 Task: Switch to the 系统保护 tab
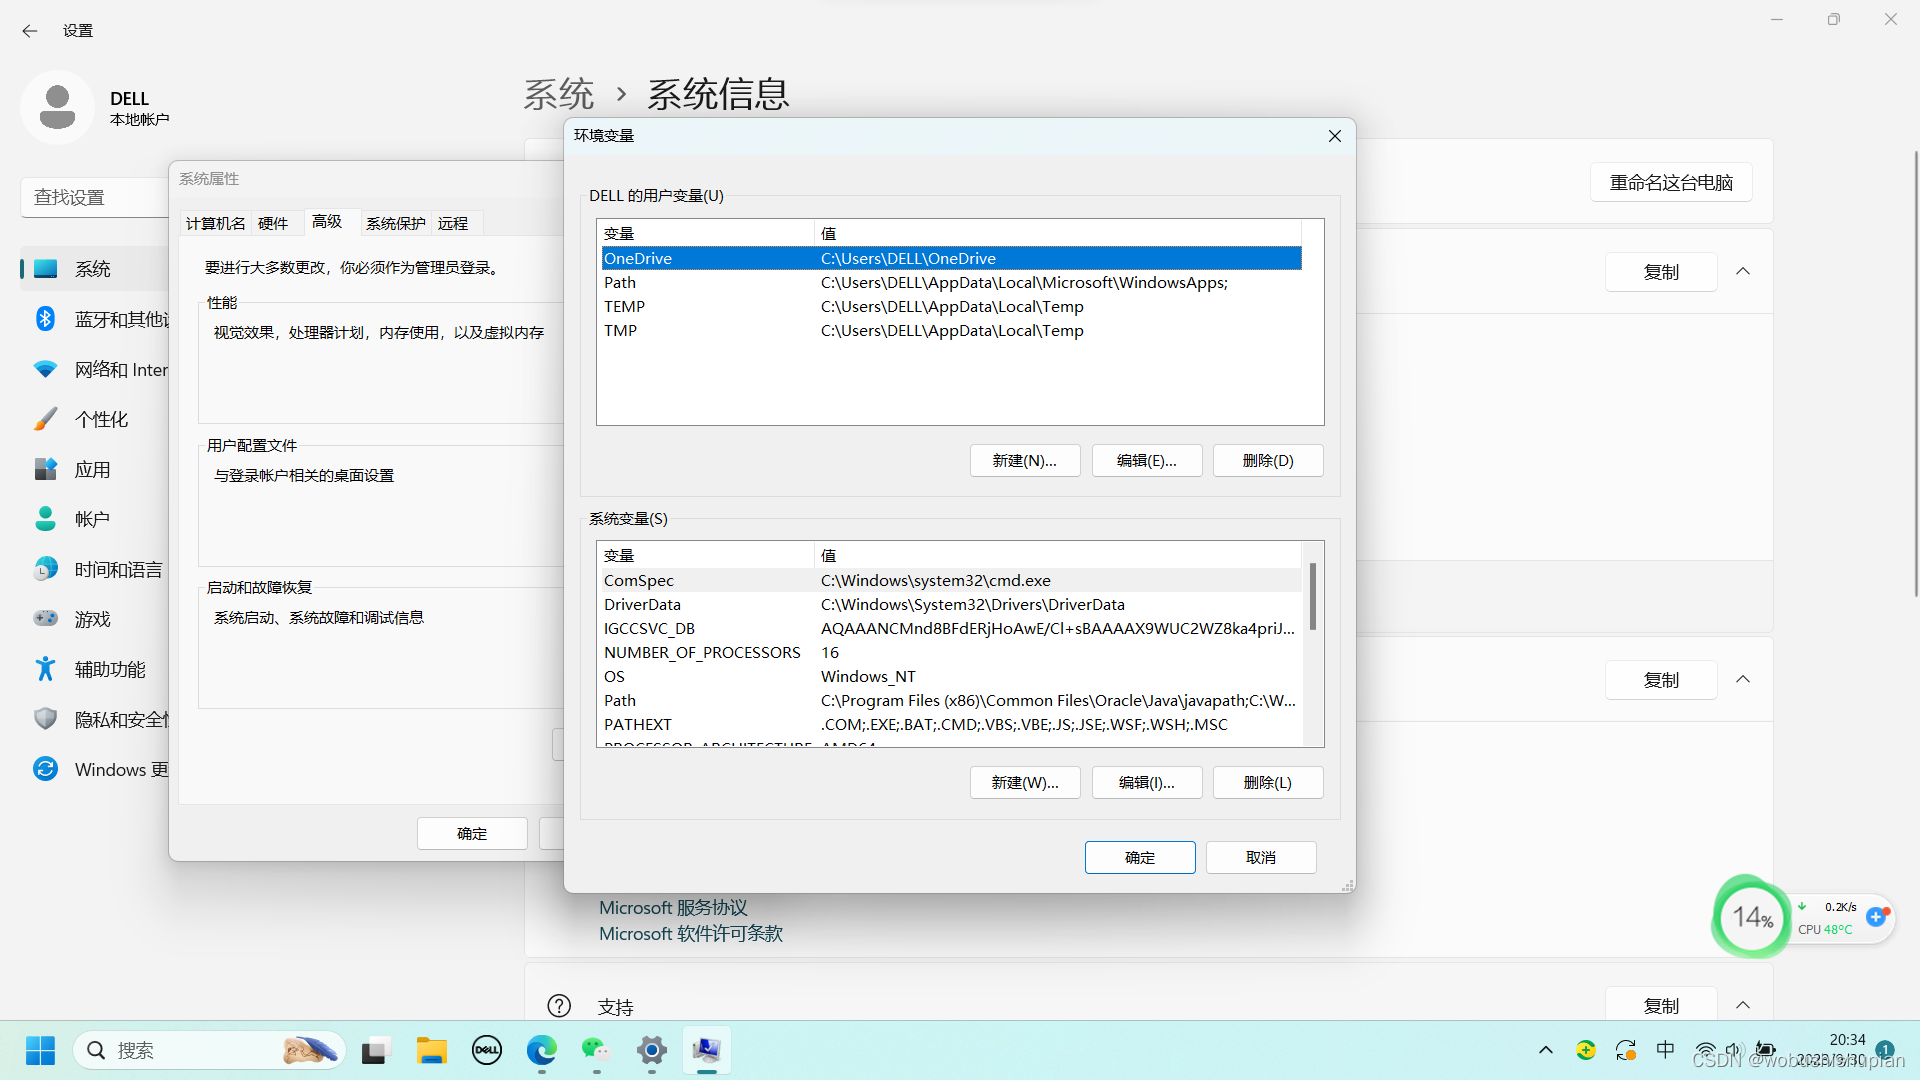(x=395, y=222)
